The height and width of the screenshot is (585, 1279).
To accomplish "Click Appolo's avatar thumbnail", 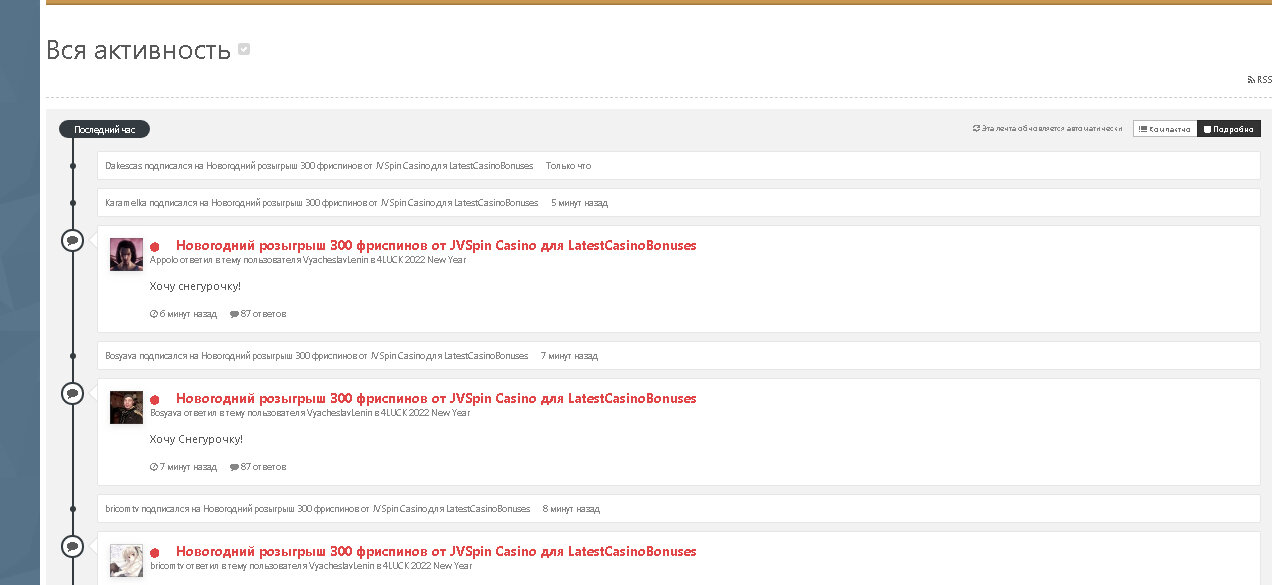I will click(126, 254).
